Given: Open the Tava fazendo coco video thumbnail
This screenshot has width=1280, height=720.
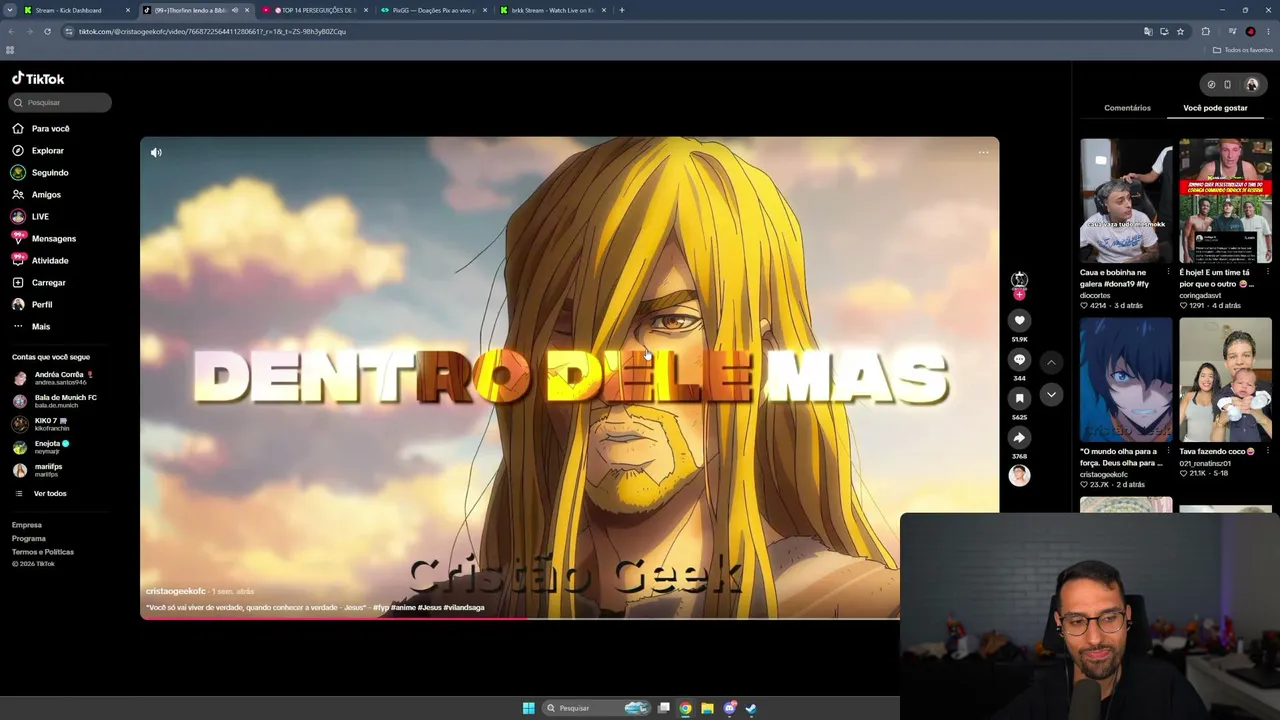Looking at the screenshot, I should tap(1225, 380).
